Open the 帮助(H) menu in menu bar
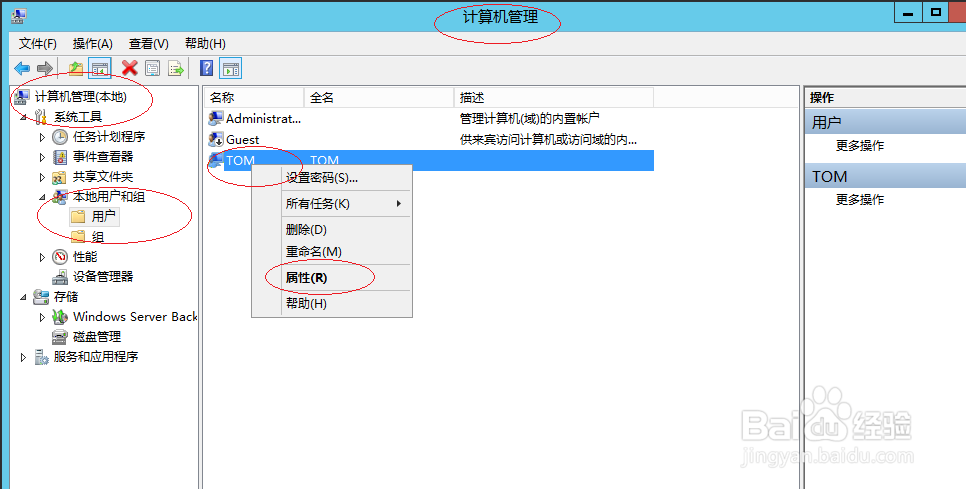The width and height of the screenshot is (966, 489). [x=205, y=44]
